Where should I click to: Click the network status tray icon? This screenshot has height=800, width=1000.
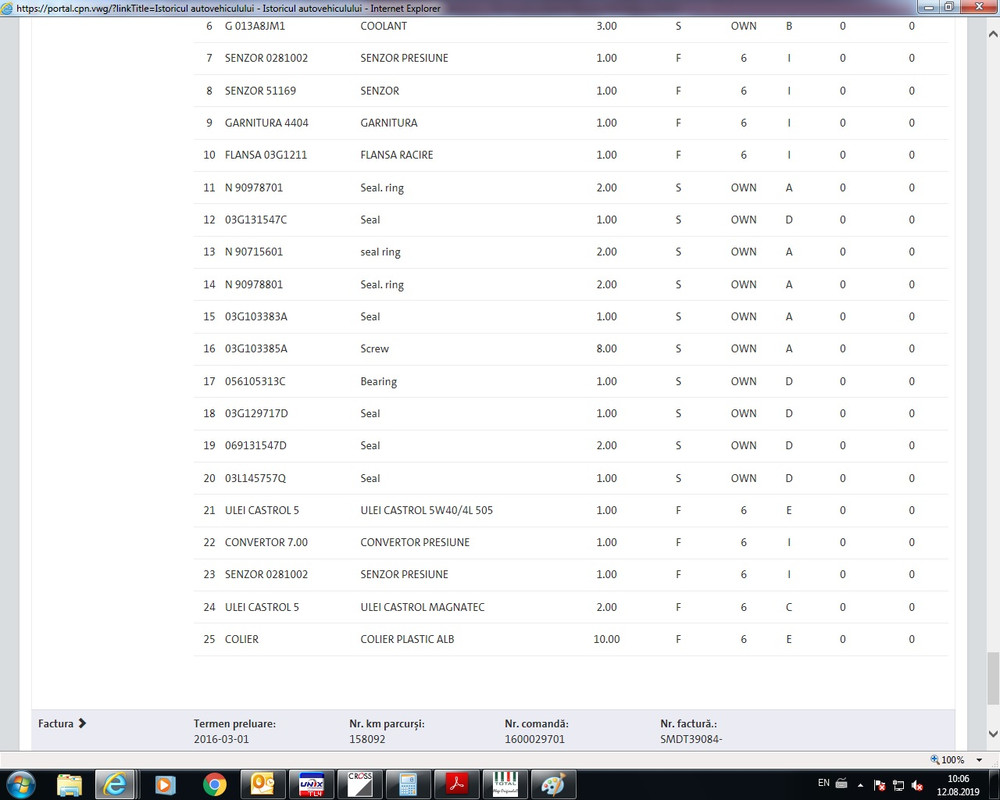pyautogui.click(x=899, y=785)
